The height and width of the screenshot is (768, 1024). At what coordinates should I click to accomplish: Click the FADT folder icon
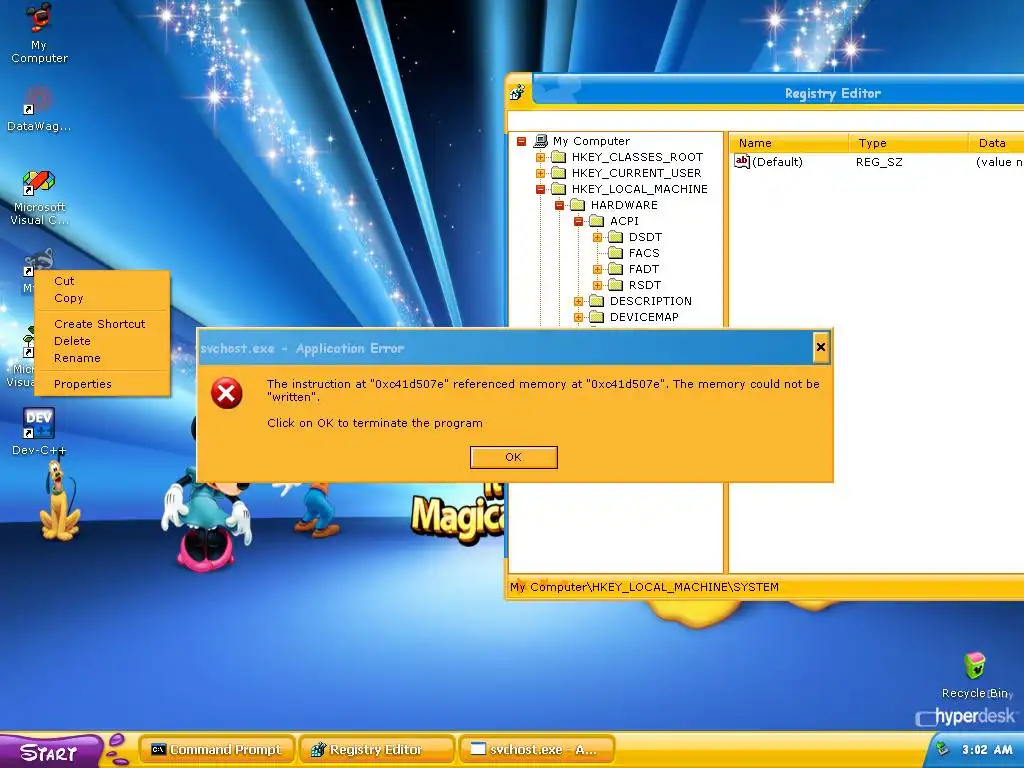pos(615,269)
